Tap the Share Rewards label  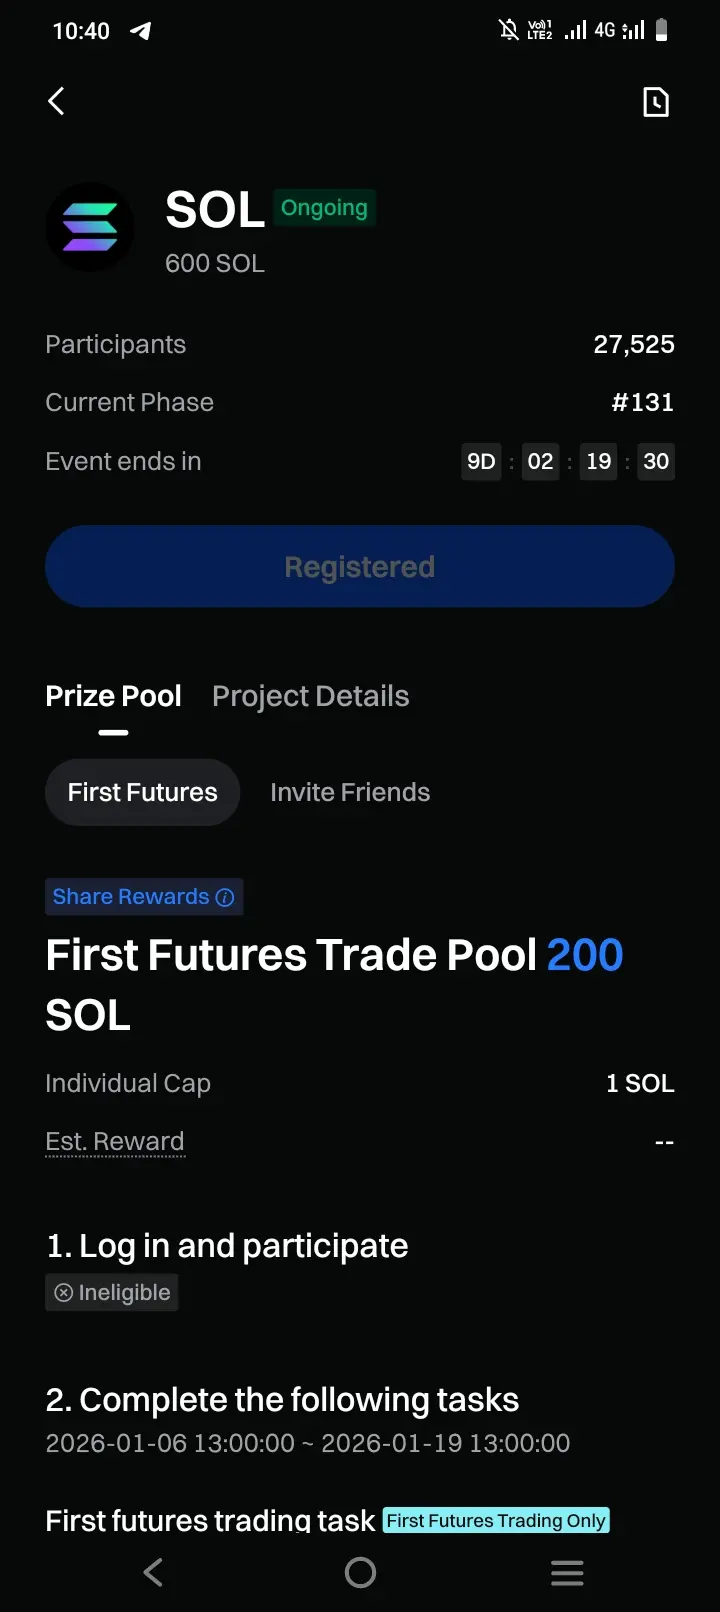coord(130,897)
